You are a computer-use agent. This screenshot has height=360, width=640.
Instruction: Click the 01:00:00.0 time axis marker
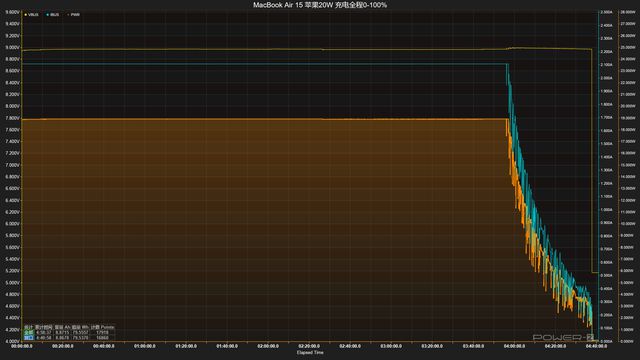(145, 346)
